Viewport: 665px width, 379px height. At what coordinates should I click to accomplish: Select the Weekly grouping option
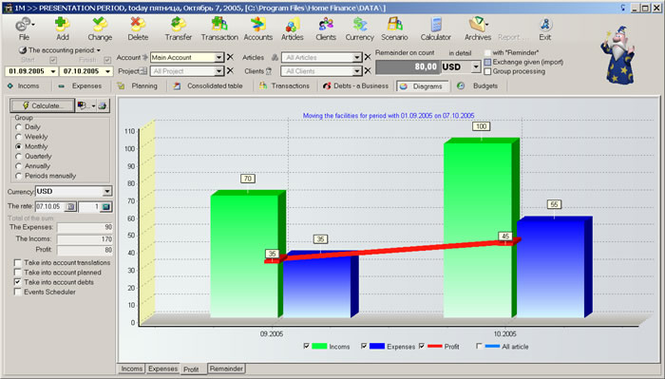pyautogui.click(x=18, y=137)
